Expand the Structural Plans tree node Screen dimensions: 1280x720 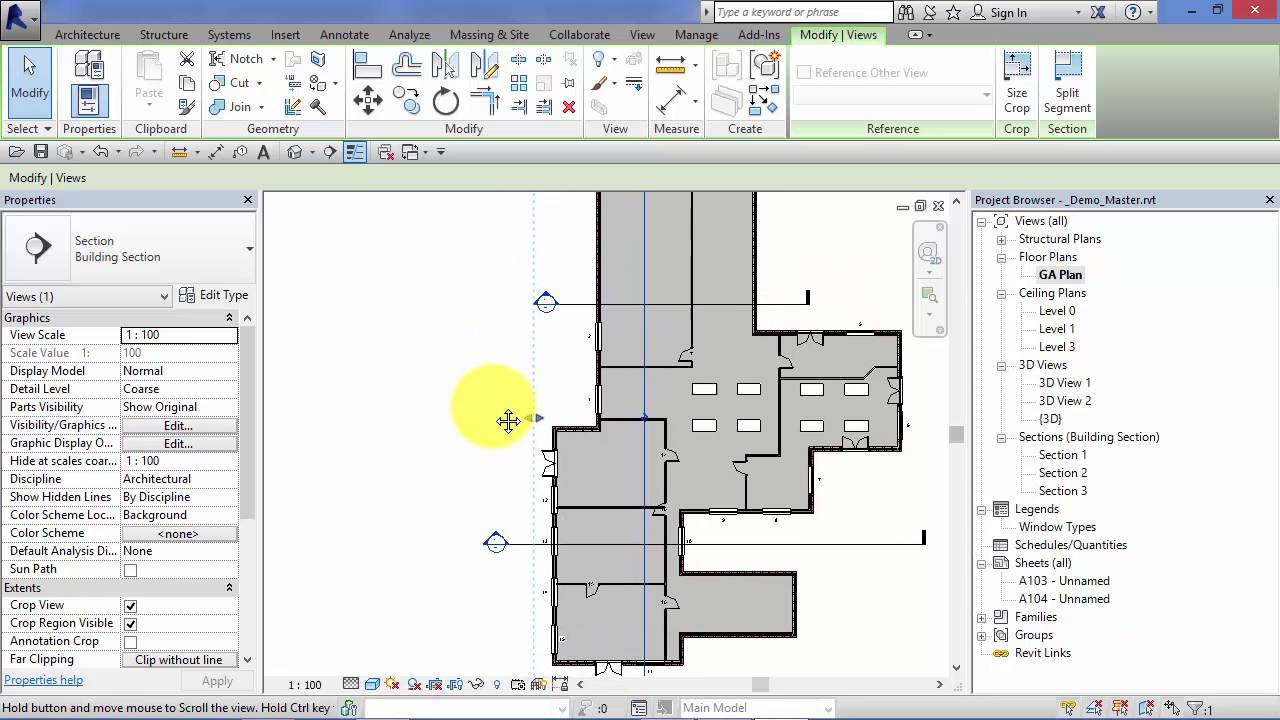pos(1001,239)
